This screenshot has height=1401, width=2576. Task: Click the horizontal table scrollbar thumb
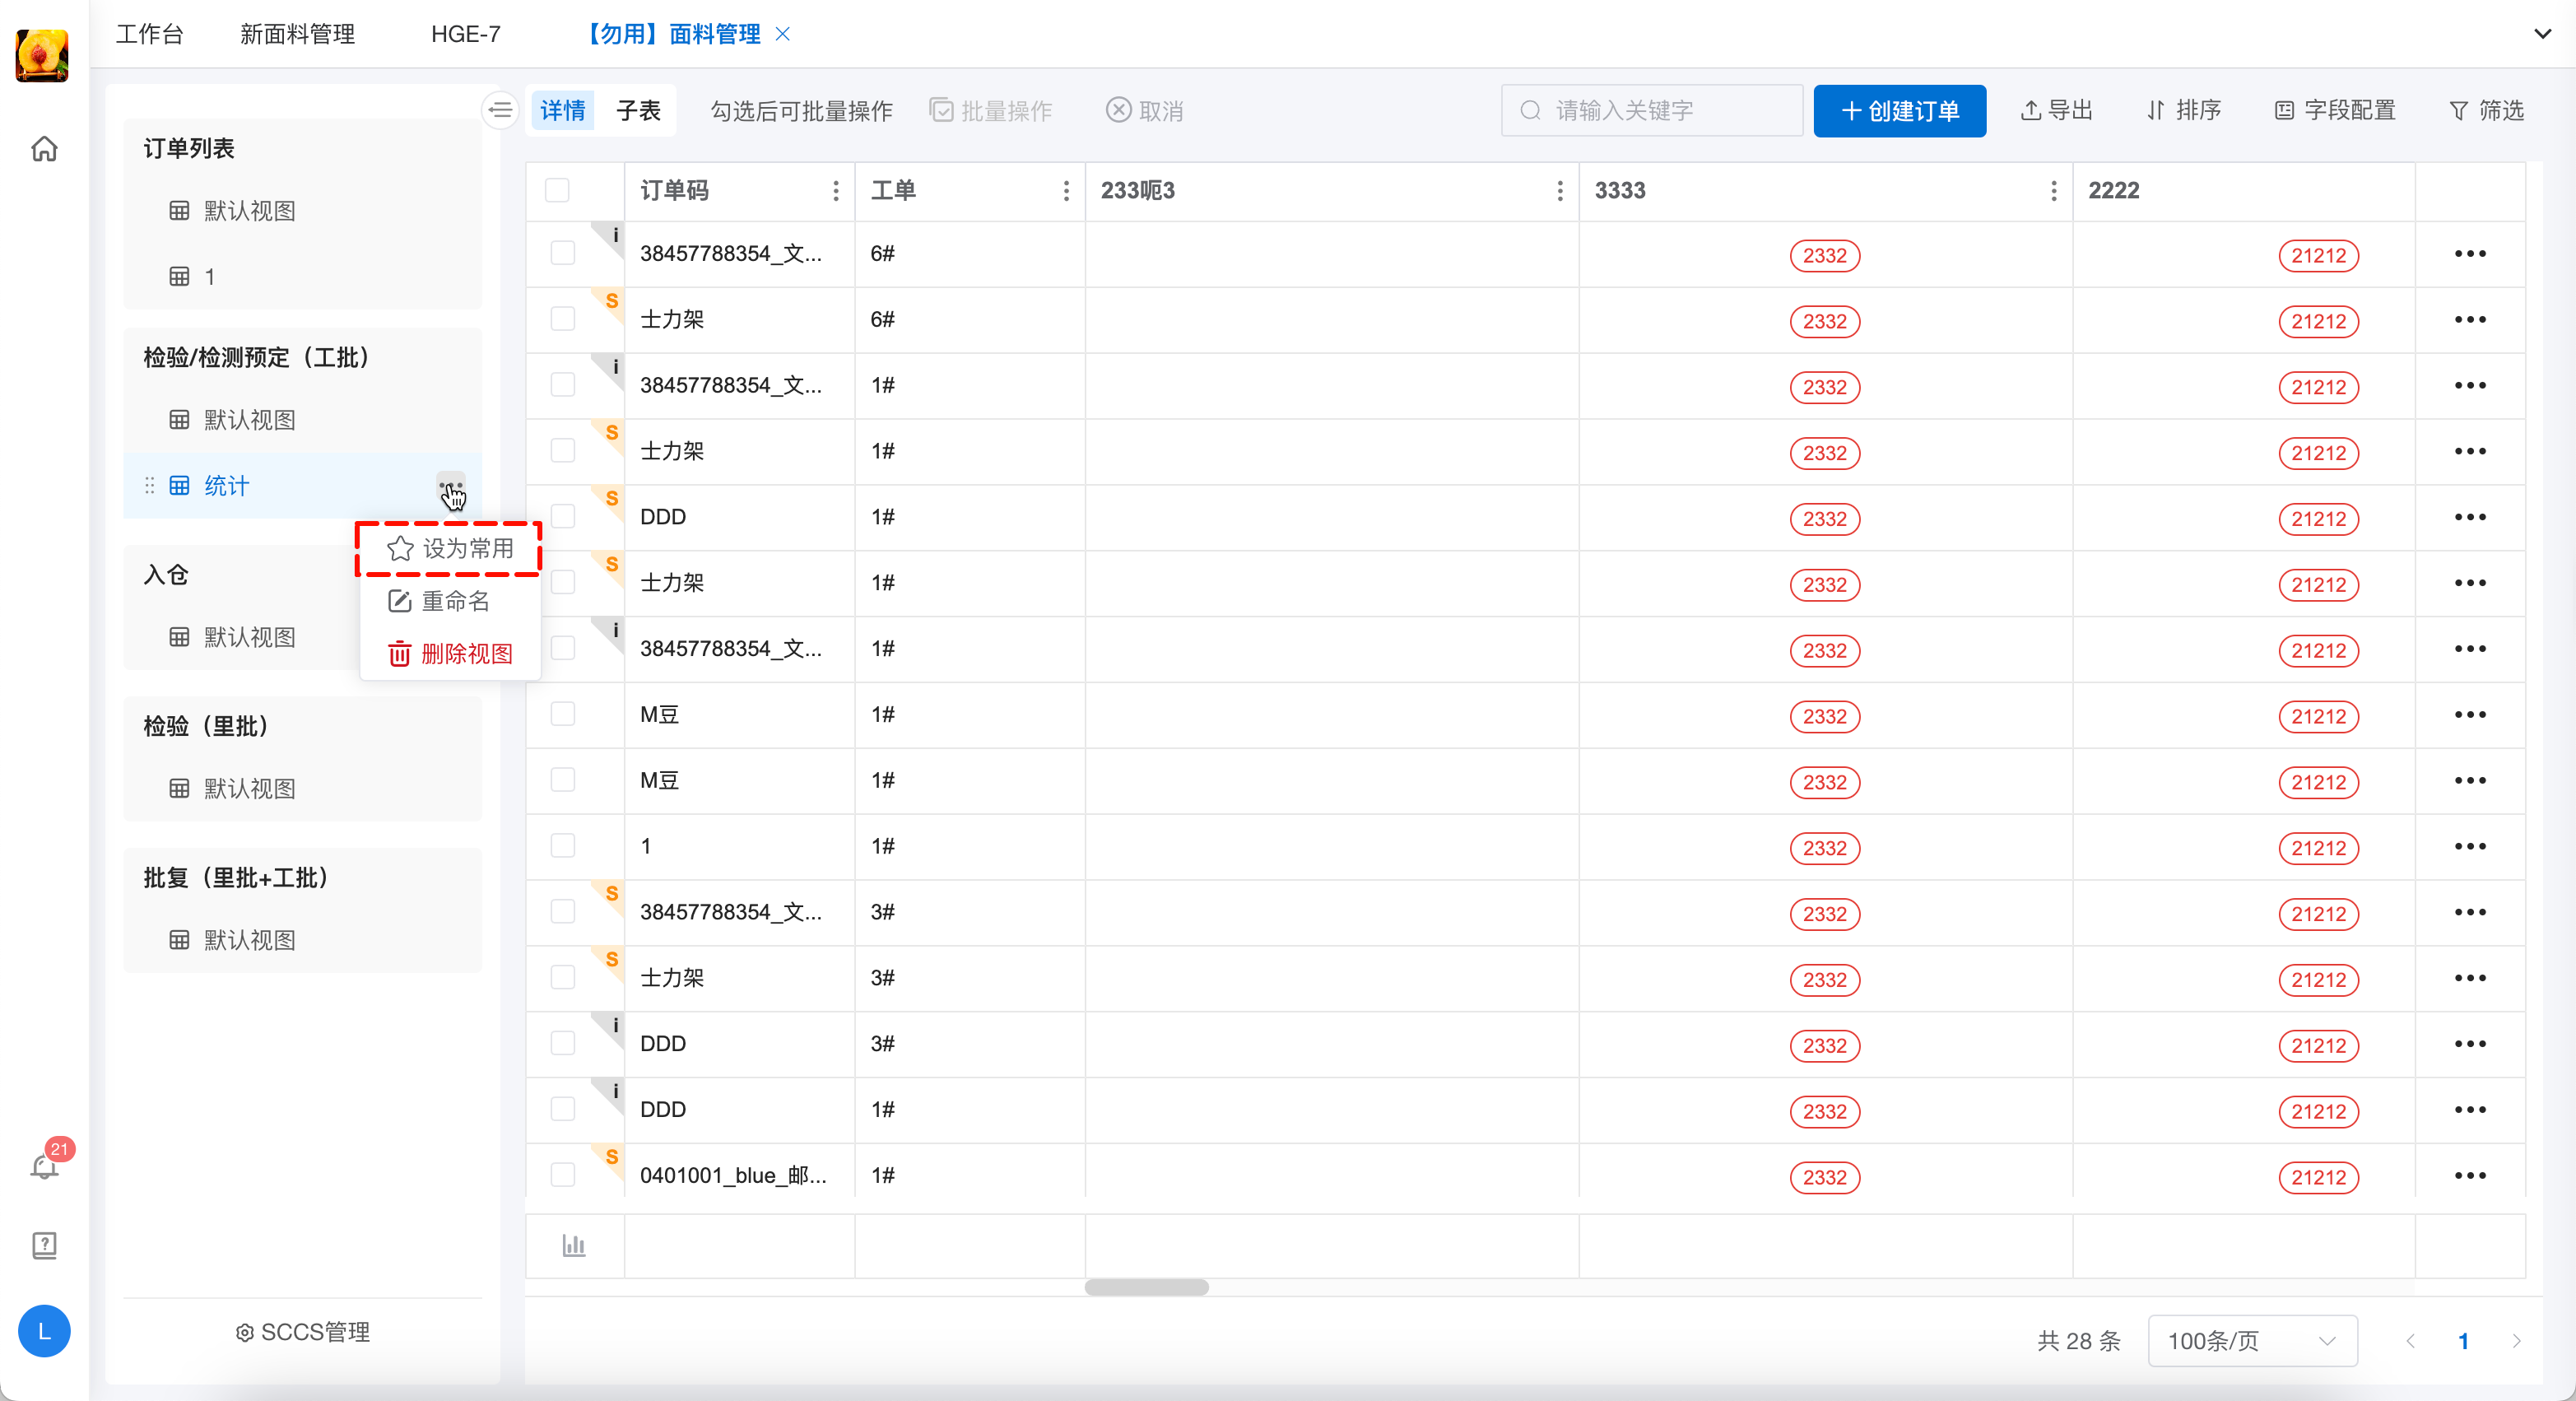click(1146, 1288)
